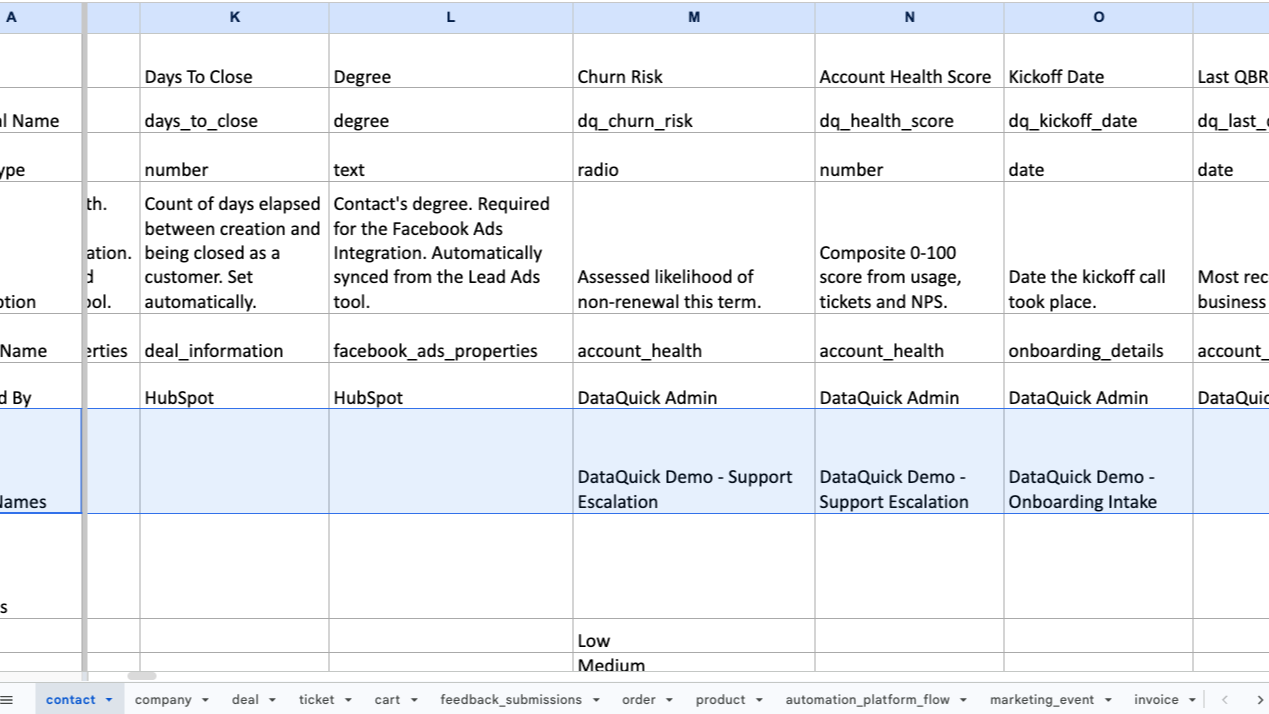Click the 'radio' type cell
Screen dimensions: 1269x714
tap(694, 158)
